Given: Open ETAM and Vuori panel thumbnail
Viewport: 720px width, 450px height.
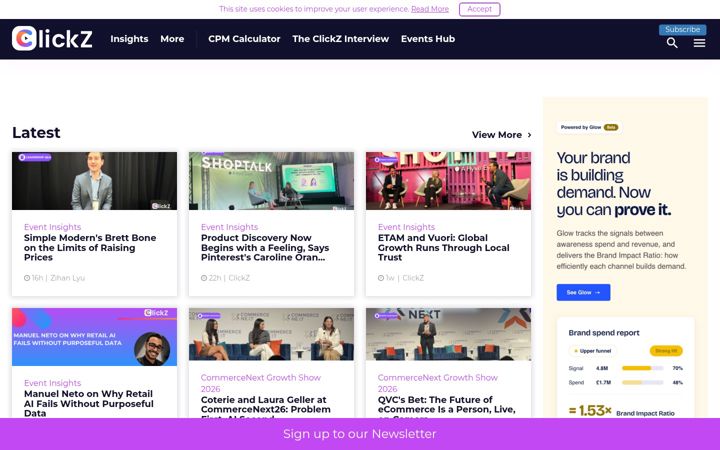Looking at the screenshot, I should click(448, 181).
